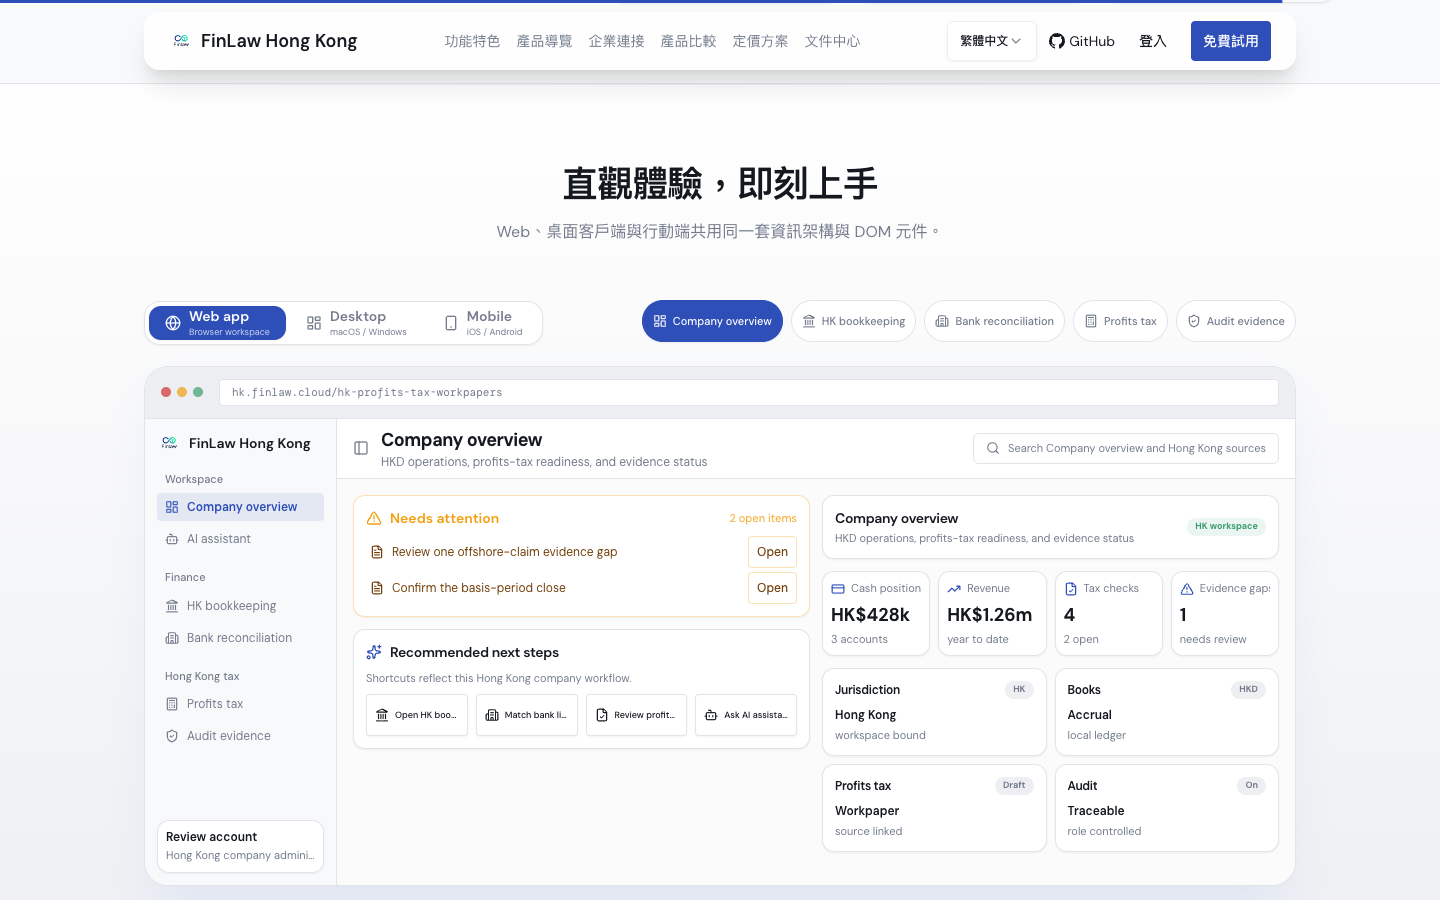The height and width of the screenshot is (900, 1440).
Task: Click the phone icon on Mobile tab
Action: 451,323
